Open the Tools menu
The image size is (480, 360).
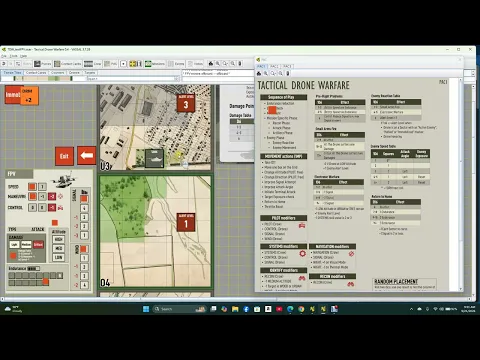click(x=13, y=56)
